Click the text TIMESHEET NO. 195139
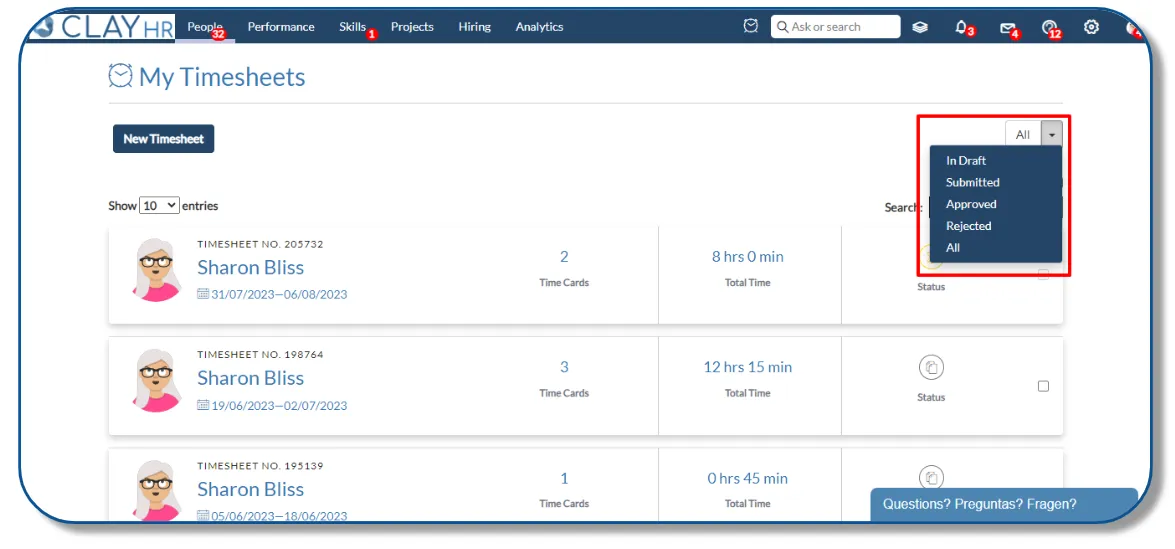The image size is (1175, 549). click(x=260, y=465)
